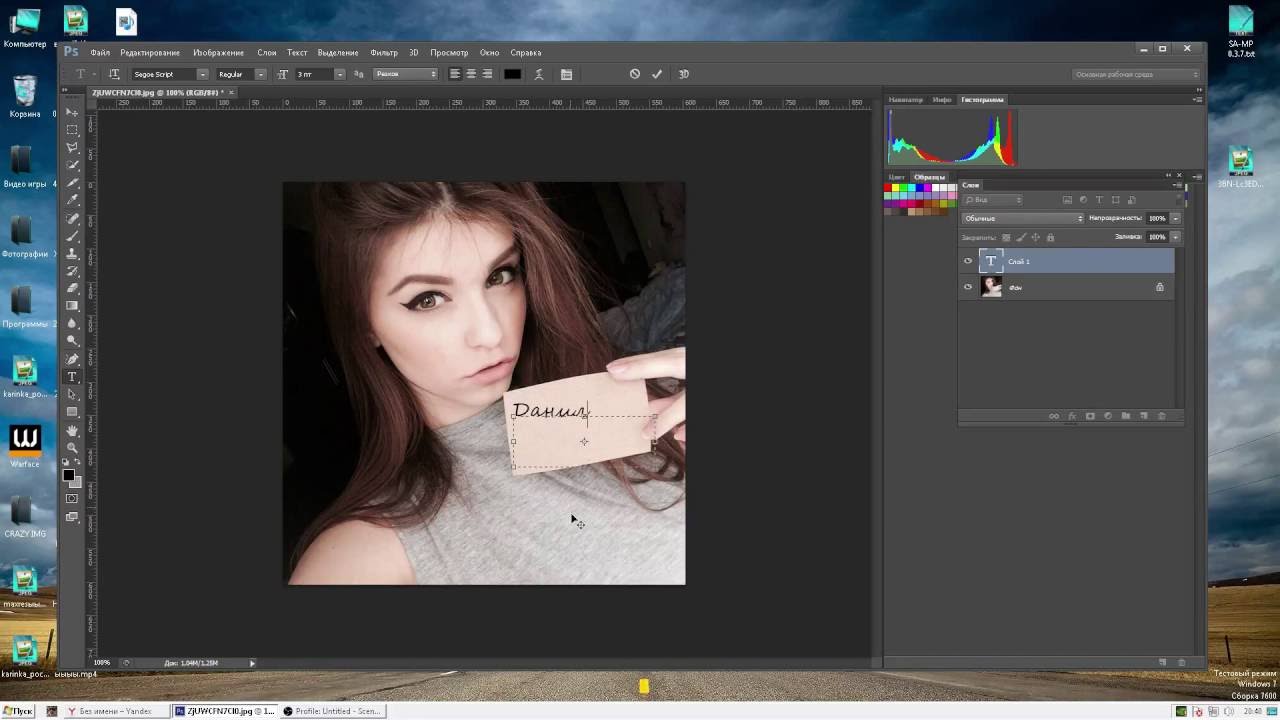The height and width of the screenshot is (720, 1280).
Task: Select the Horizontal Type tool
Action: [72, 377]
